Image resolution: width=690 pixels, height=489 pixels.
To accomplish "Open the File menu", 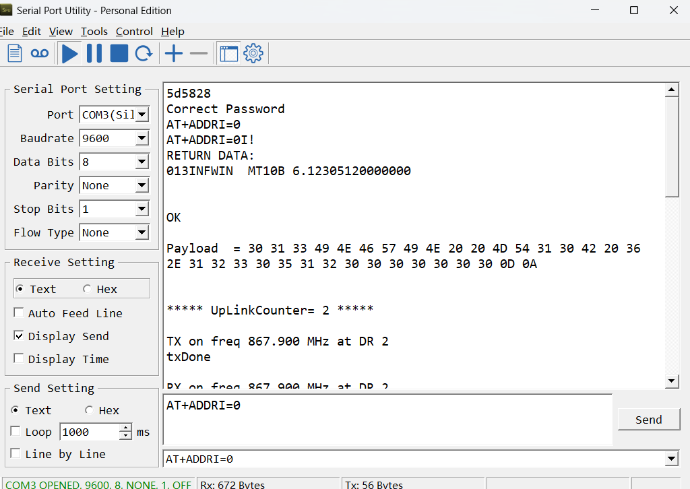I will [x=7, y=32].
